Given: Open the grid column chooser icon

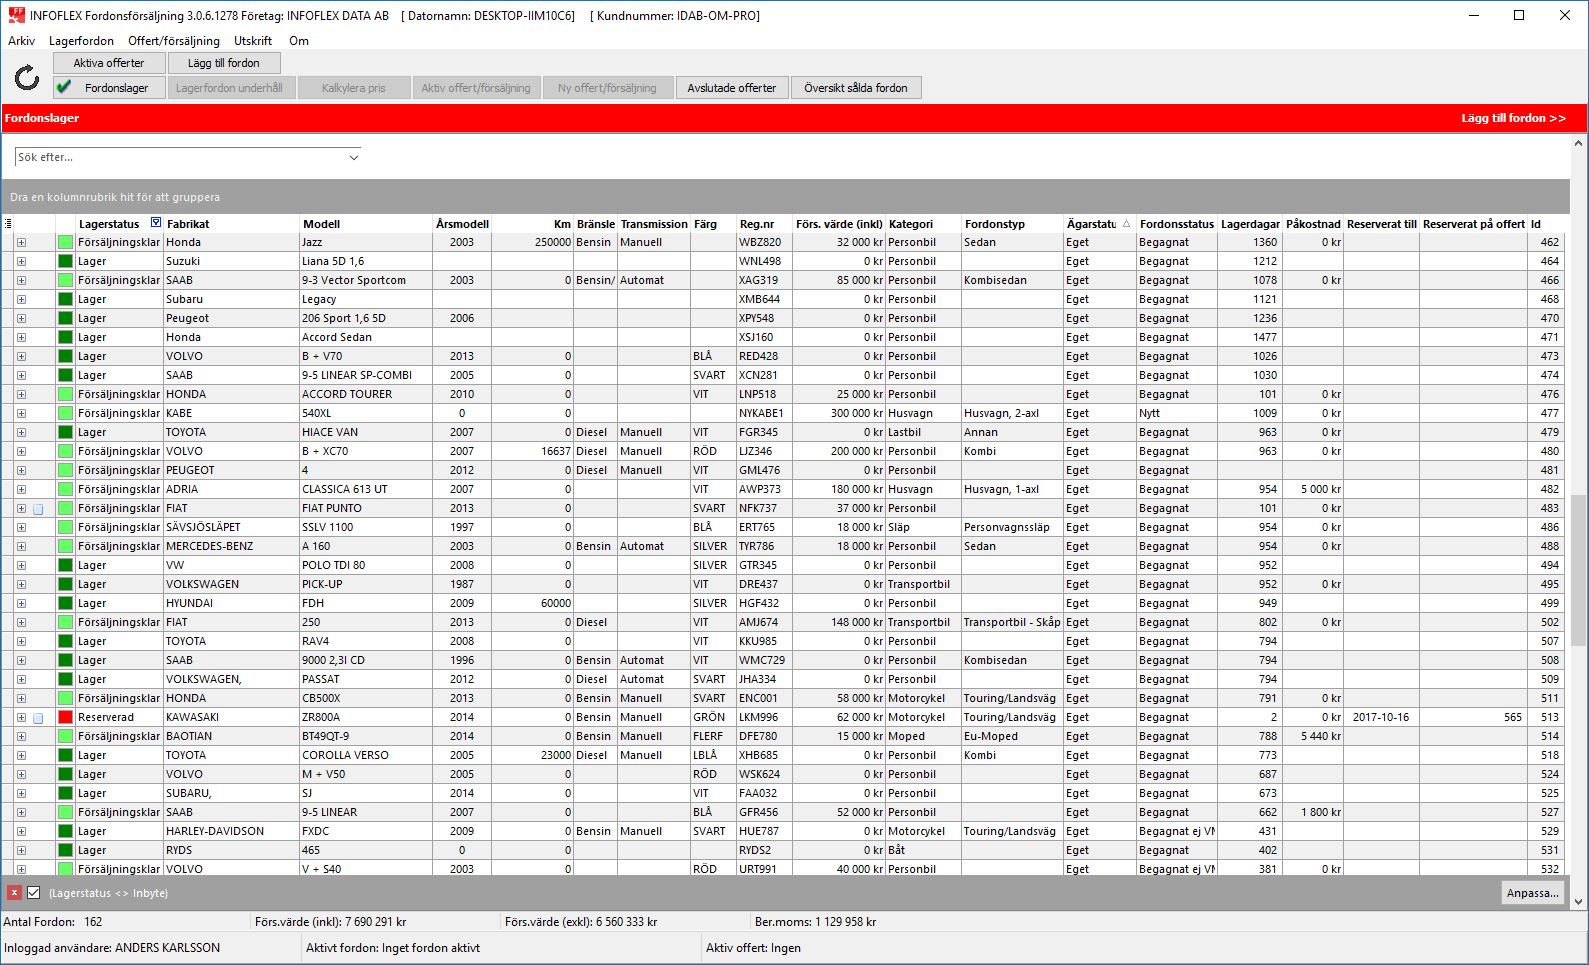Looking at the screenshot, I should (x=8, y=224).
